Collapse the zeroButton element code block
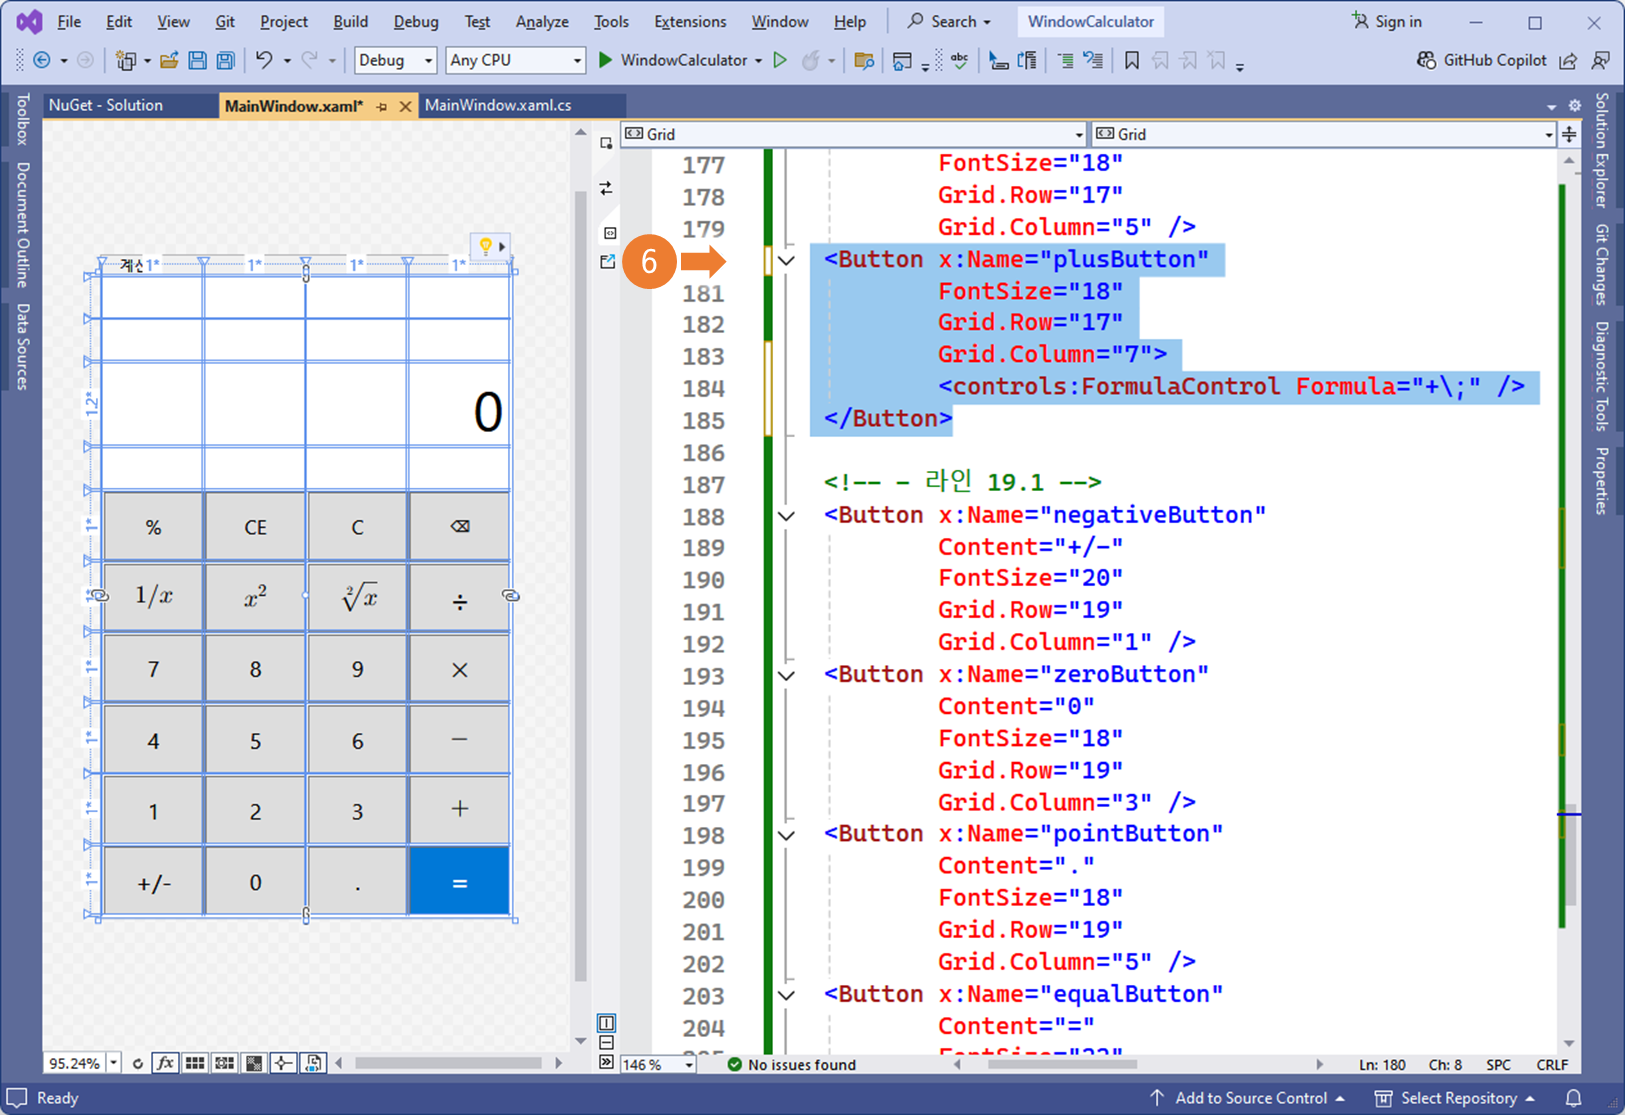1625x1115 pixels. click(787, 676)
